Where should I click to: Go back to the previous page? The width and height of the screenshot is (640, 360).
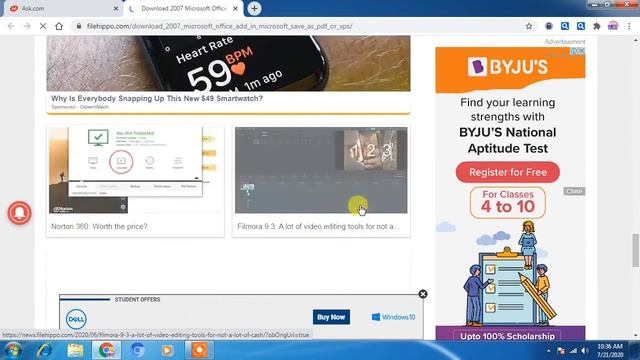[x=11, y=26]
